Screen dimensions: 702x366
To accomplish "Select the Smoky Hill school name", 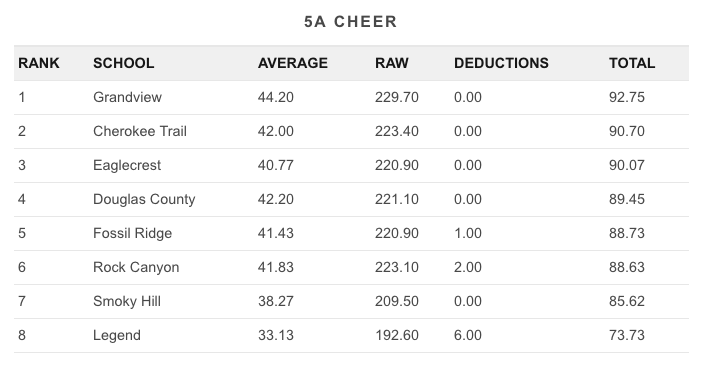I will pyautogui.click(x=127, y=301).
